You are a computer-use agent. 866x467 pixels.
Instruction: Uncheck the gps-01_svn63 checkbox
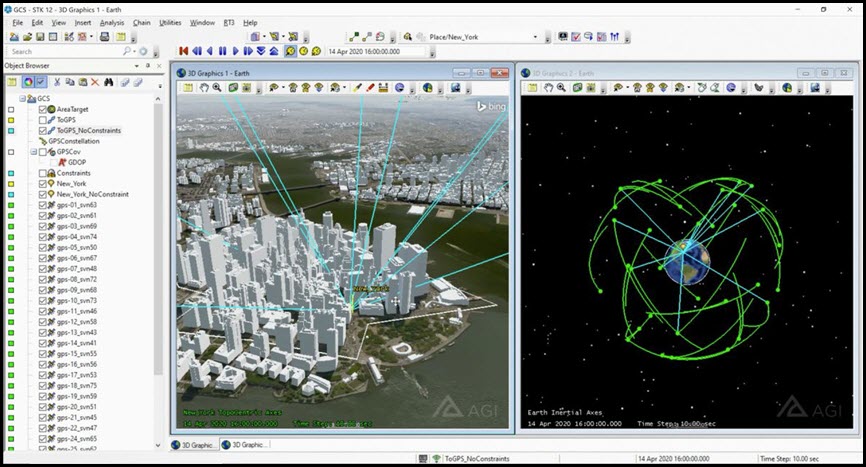[43, 205]
